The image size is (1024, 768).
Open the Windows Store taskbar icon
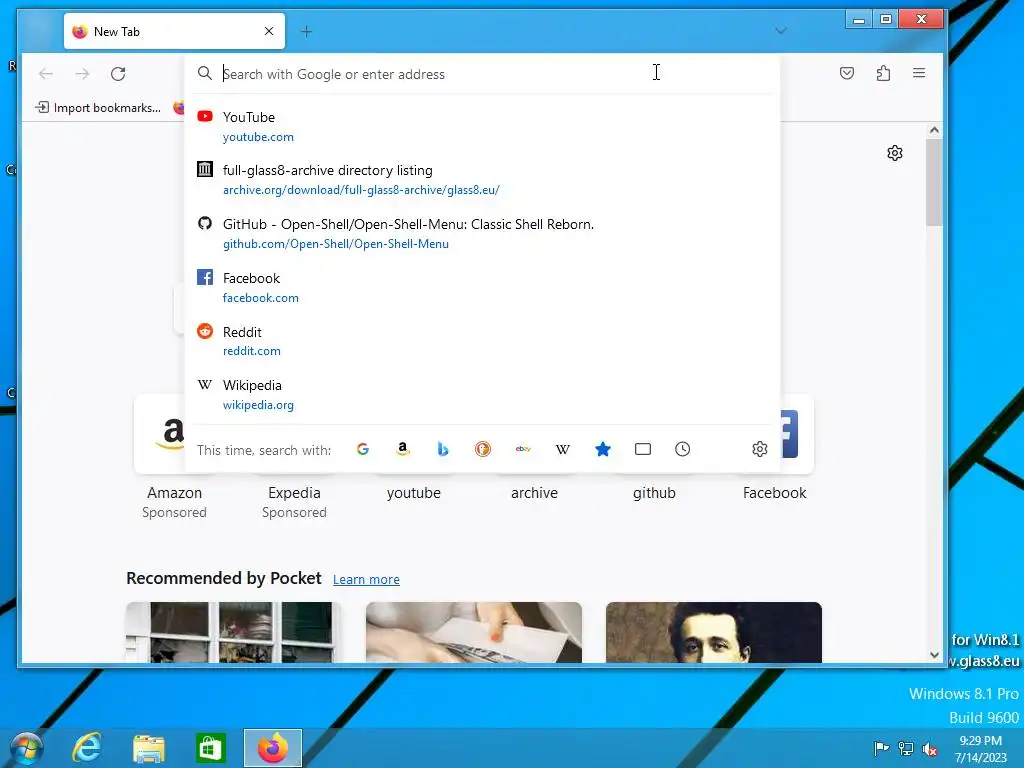[210, 748]
